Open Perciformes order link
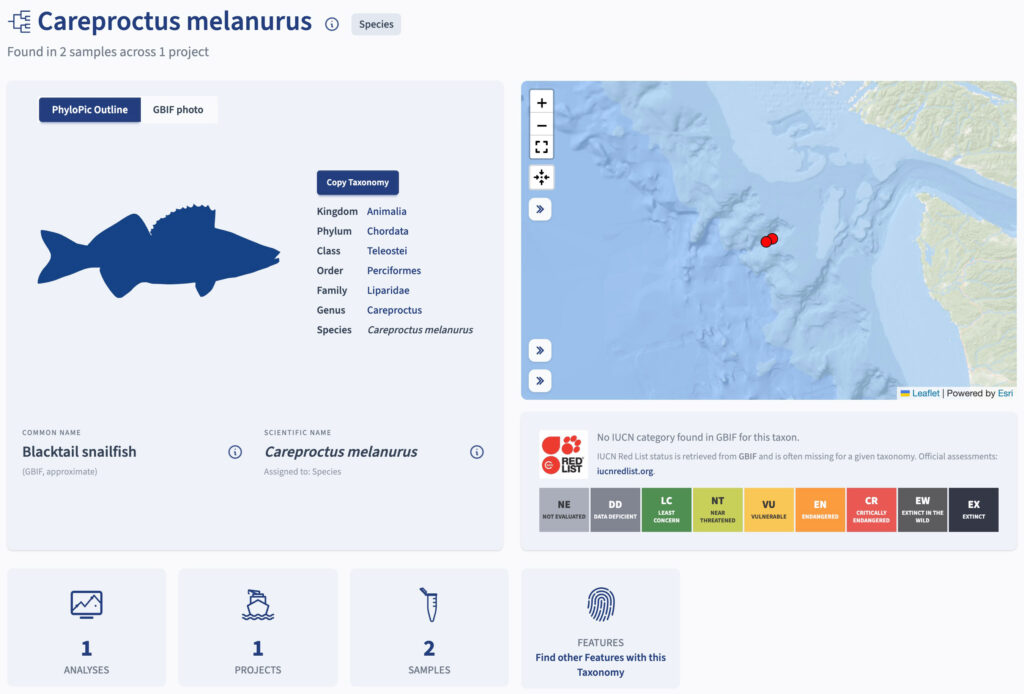The image size is (1024, 694). (394, 270)
